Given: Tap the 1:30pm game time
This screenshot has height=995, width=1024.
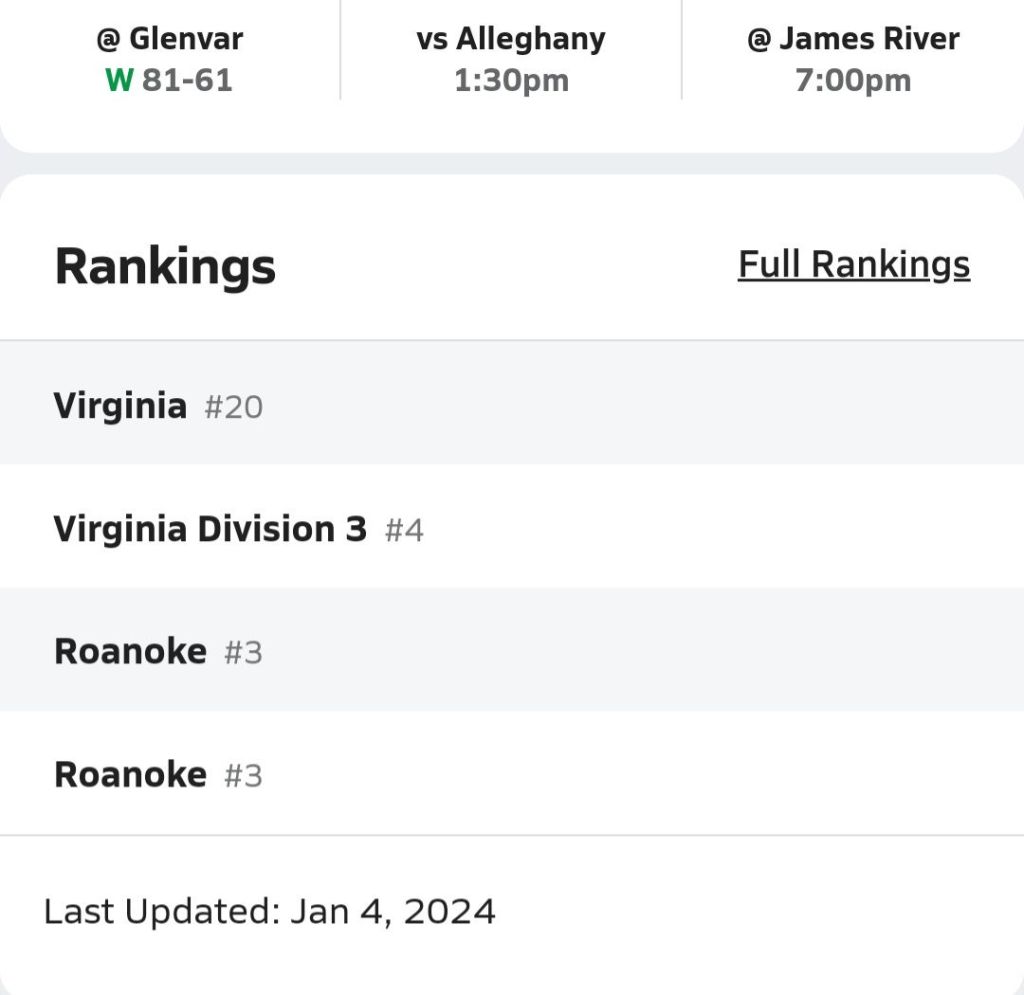Looking at the screenshot, I should [511, 80].
